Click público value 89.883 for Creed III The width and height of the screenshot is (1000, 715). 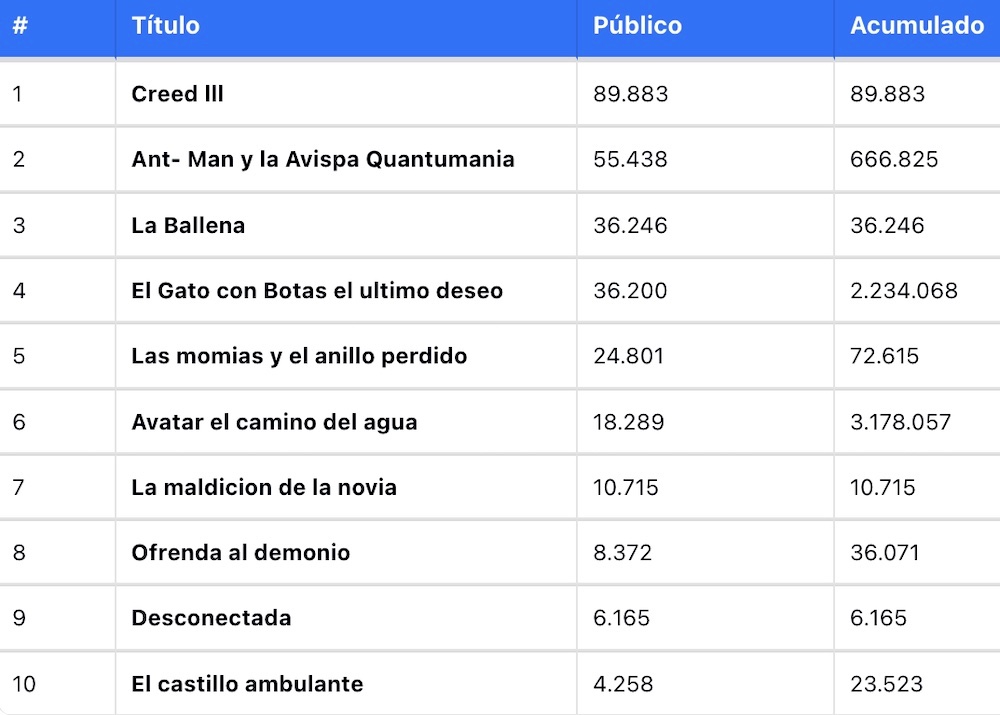(x=630, y=94)
